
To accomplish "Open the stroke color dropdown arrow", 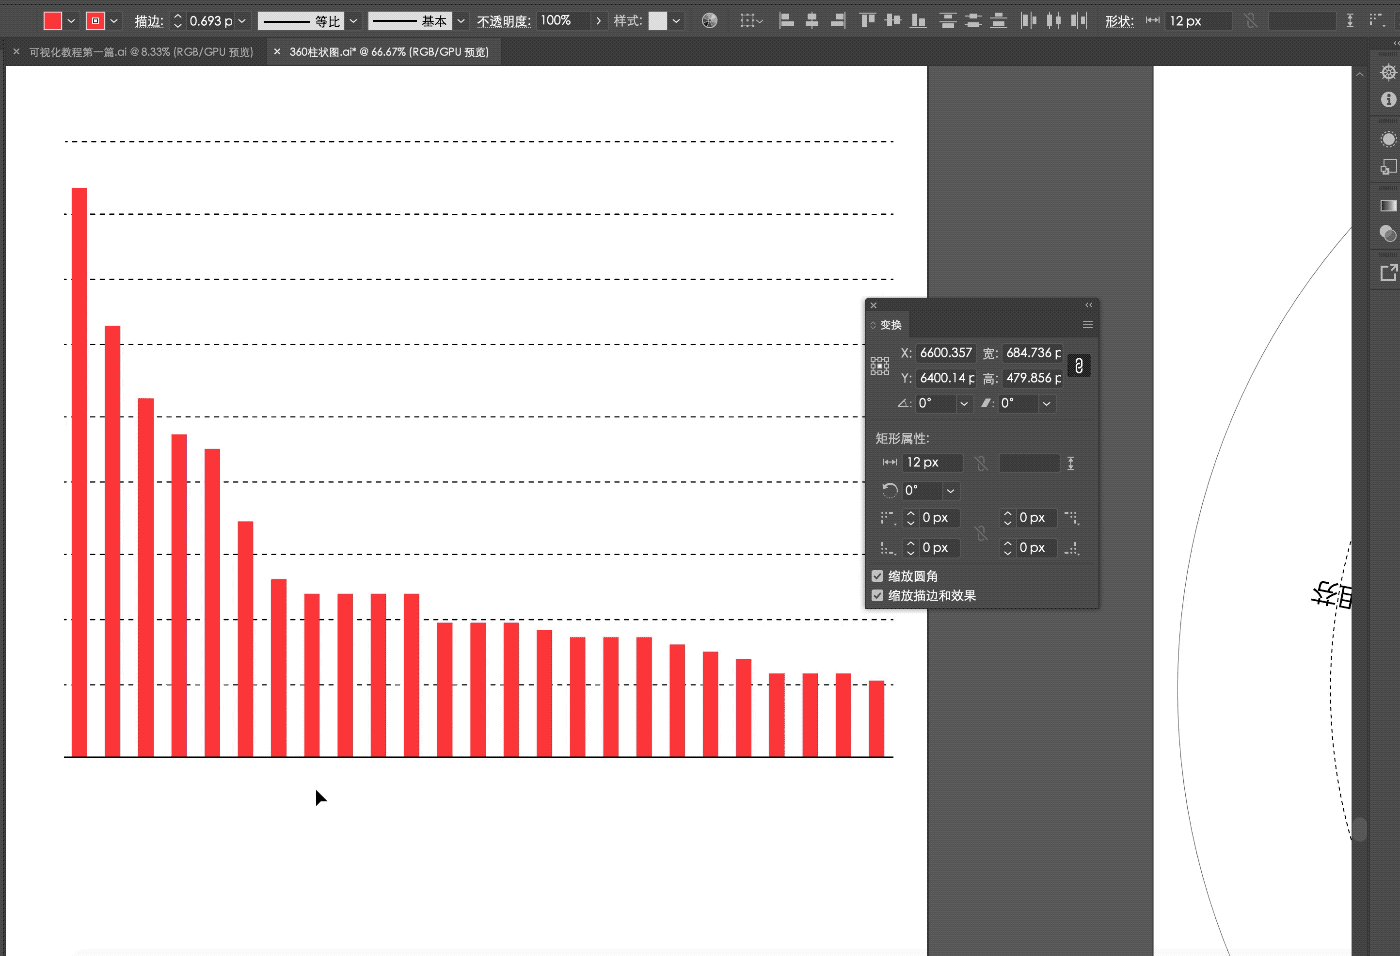I will click(114, 21).
